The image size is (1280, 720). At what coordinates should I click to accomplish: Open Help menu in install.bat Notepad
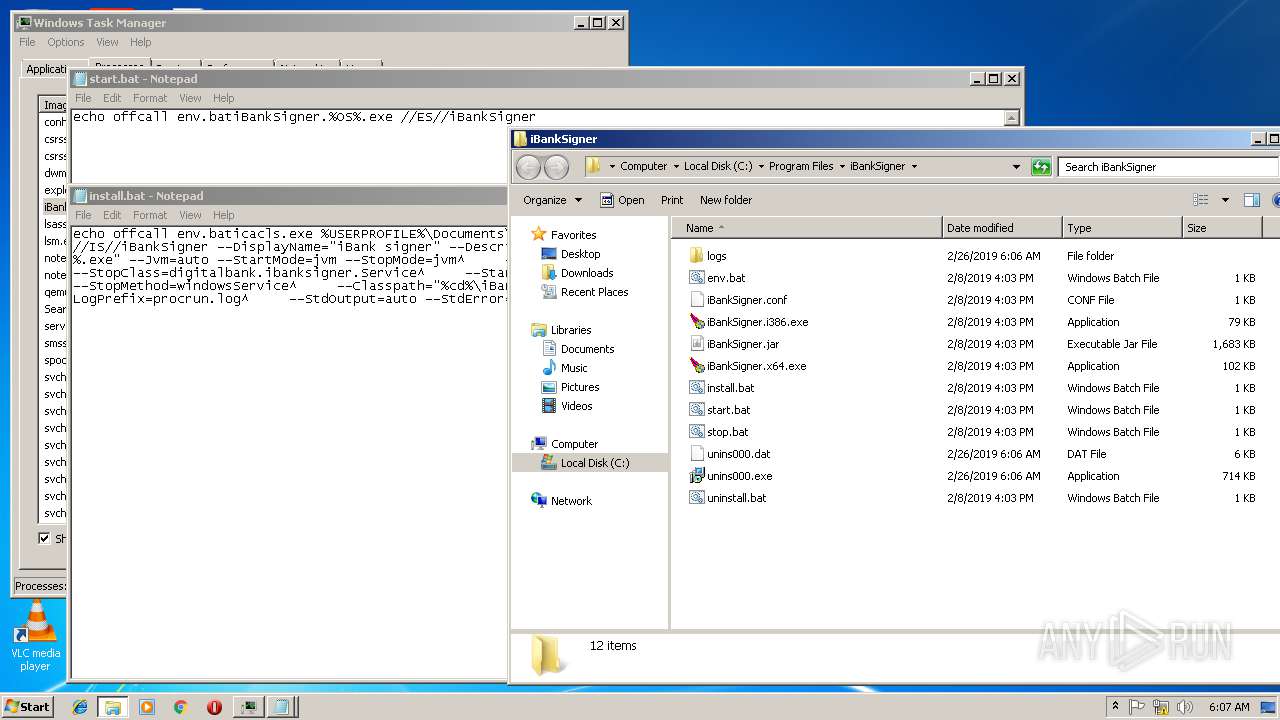coord(223,215)
